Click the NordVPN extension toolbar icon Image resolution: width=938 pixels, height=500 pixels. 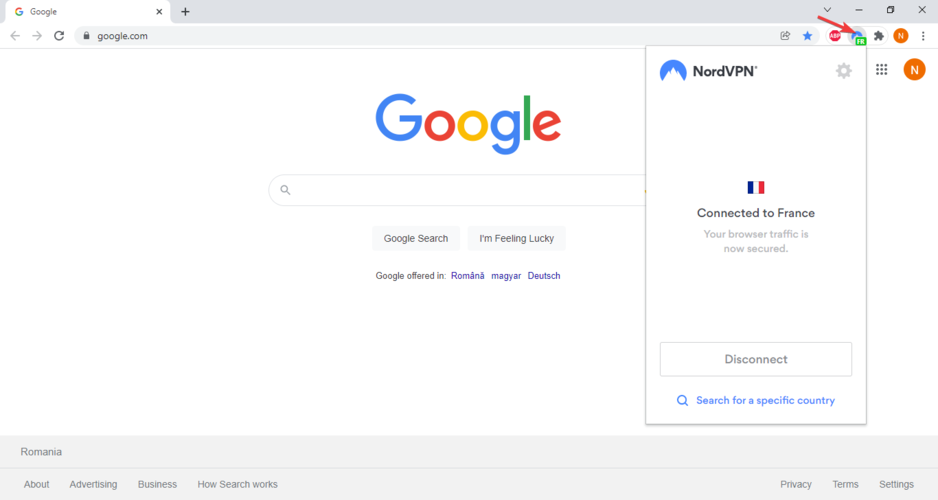tap(857, 36)
